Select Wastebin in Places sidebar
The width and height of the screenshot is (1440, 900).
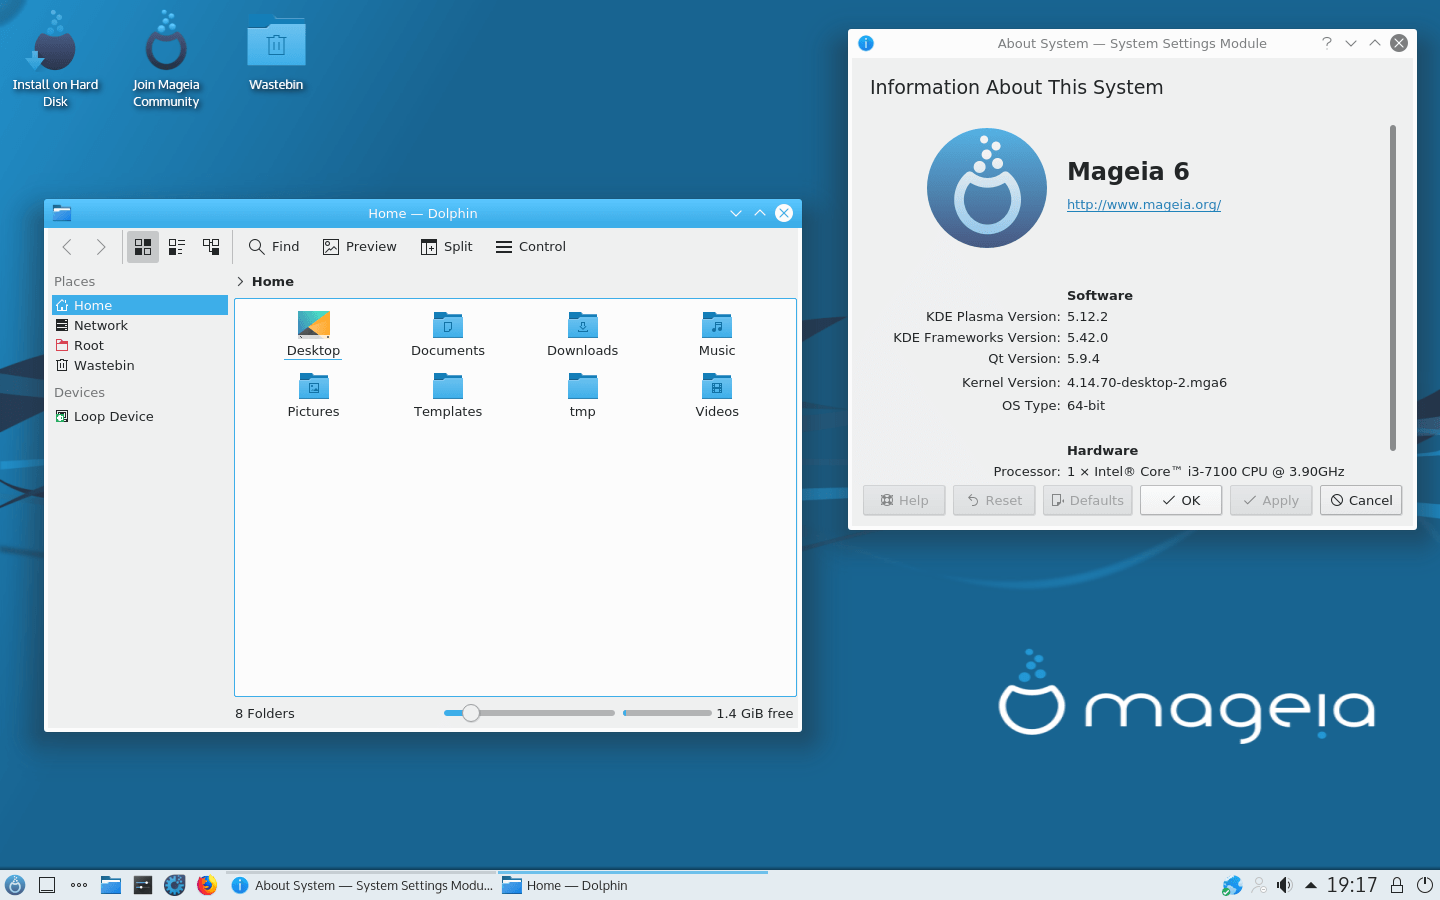(x=140, y=365)
